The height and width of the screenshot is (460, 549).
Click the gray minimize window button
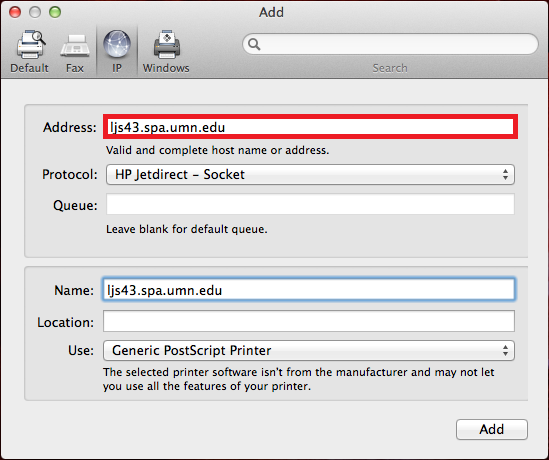[x=35, y=12]
